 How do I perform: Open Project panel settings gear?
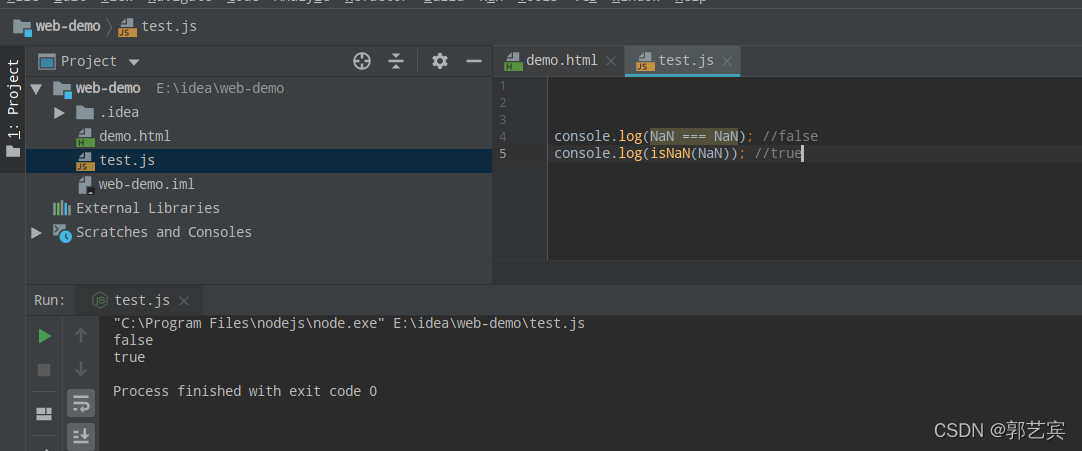(x=440, y=61)
